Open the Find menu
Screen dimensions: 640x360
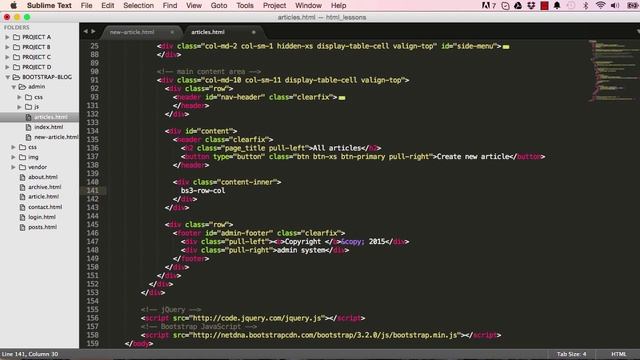[x=170, y=5]
